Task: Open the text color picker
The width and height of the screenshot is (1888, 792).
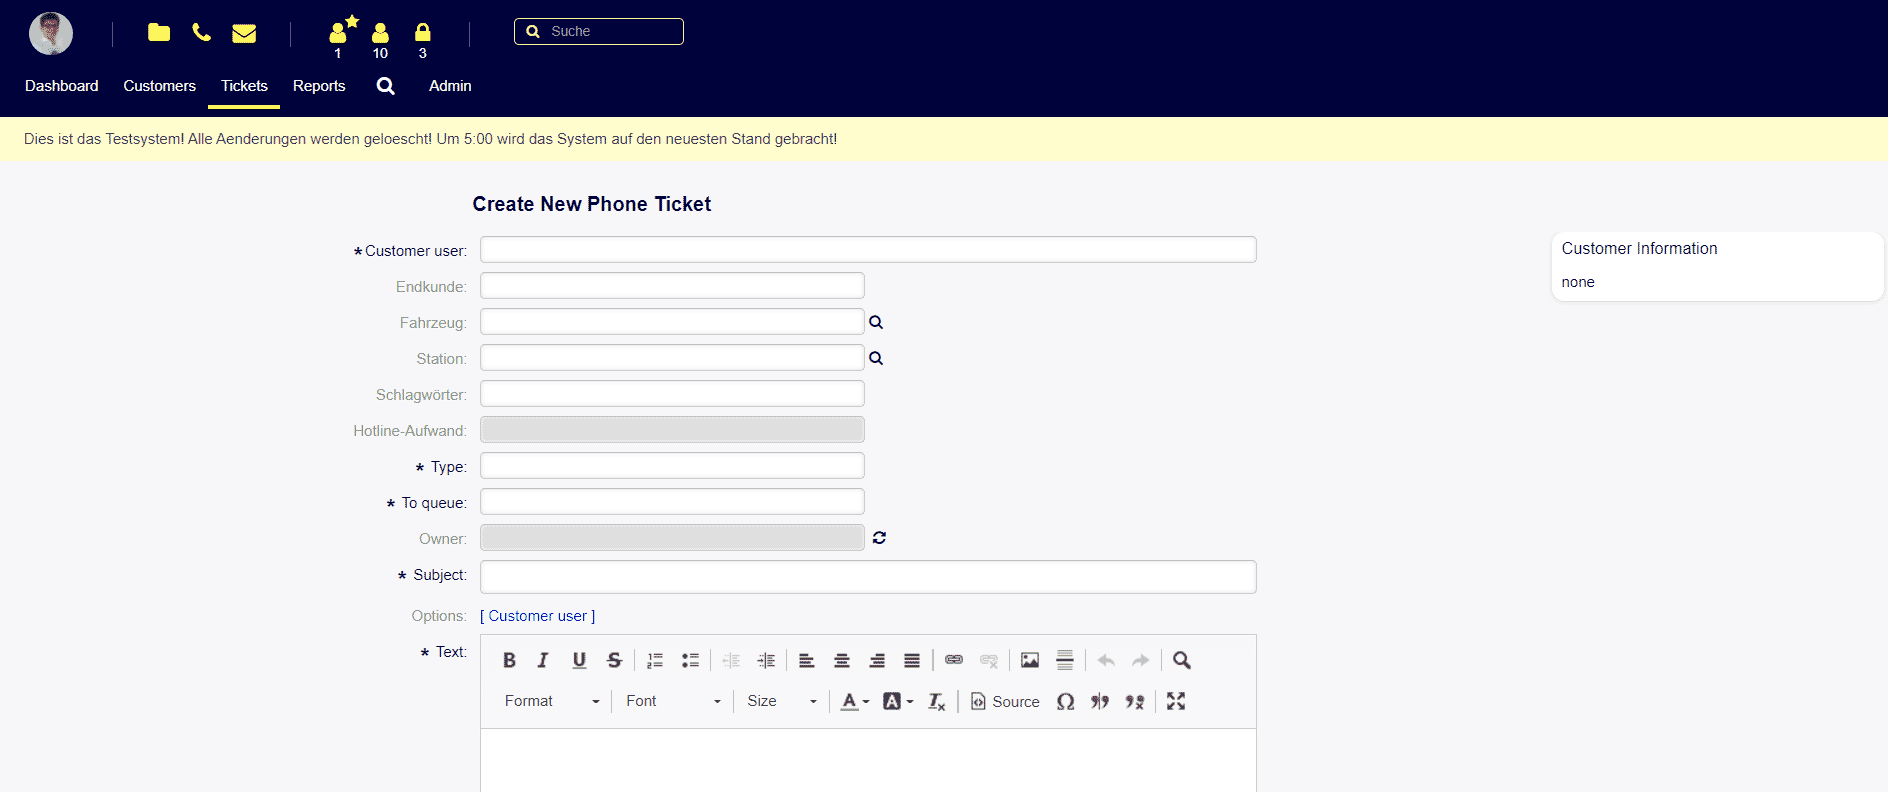Action: pyautogui.click(x=854, y=701)
